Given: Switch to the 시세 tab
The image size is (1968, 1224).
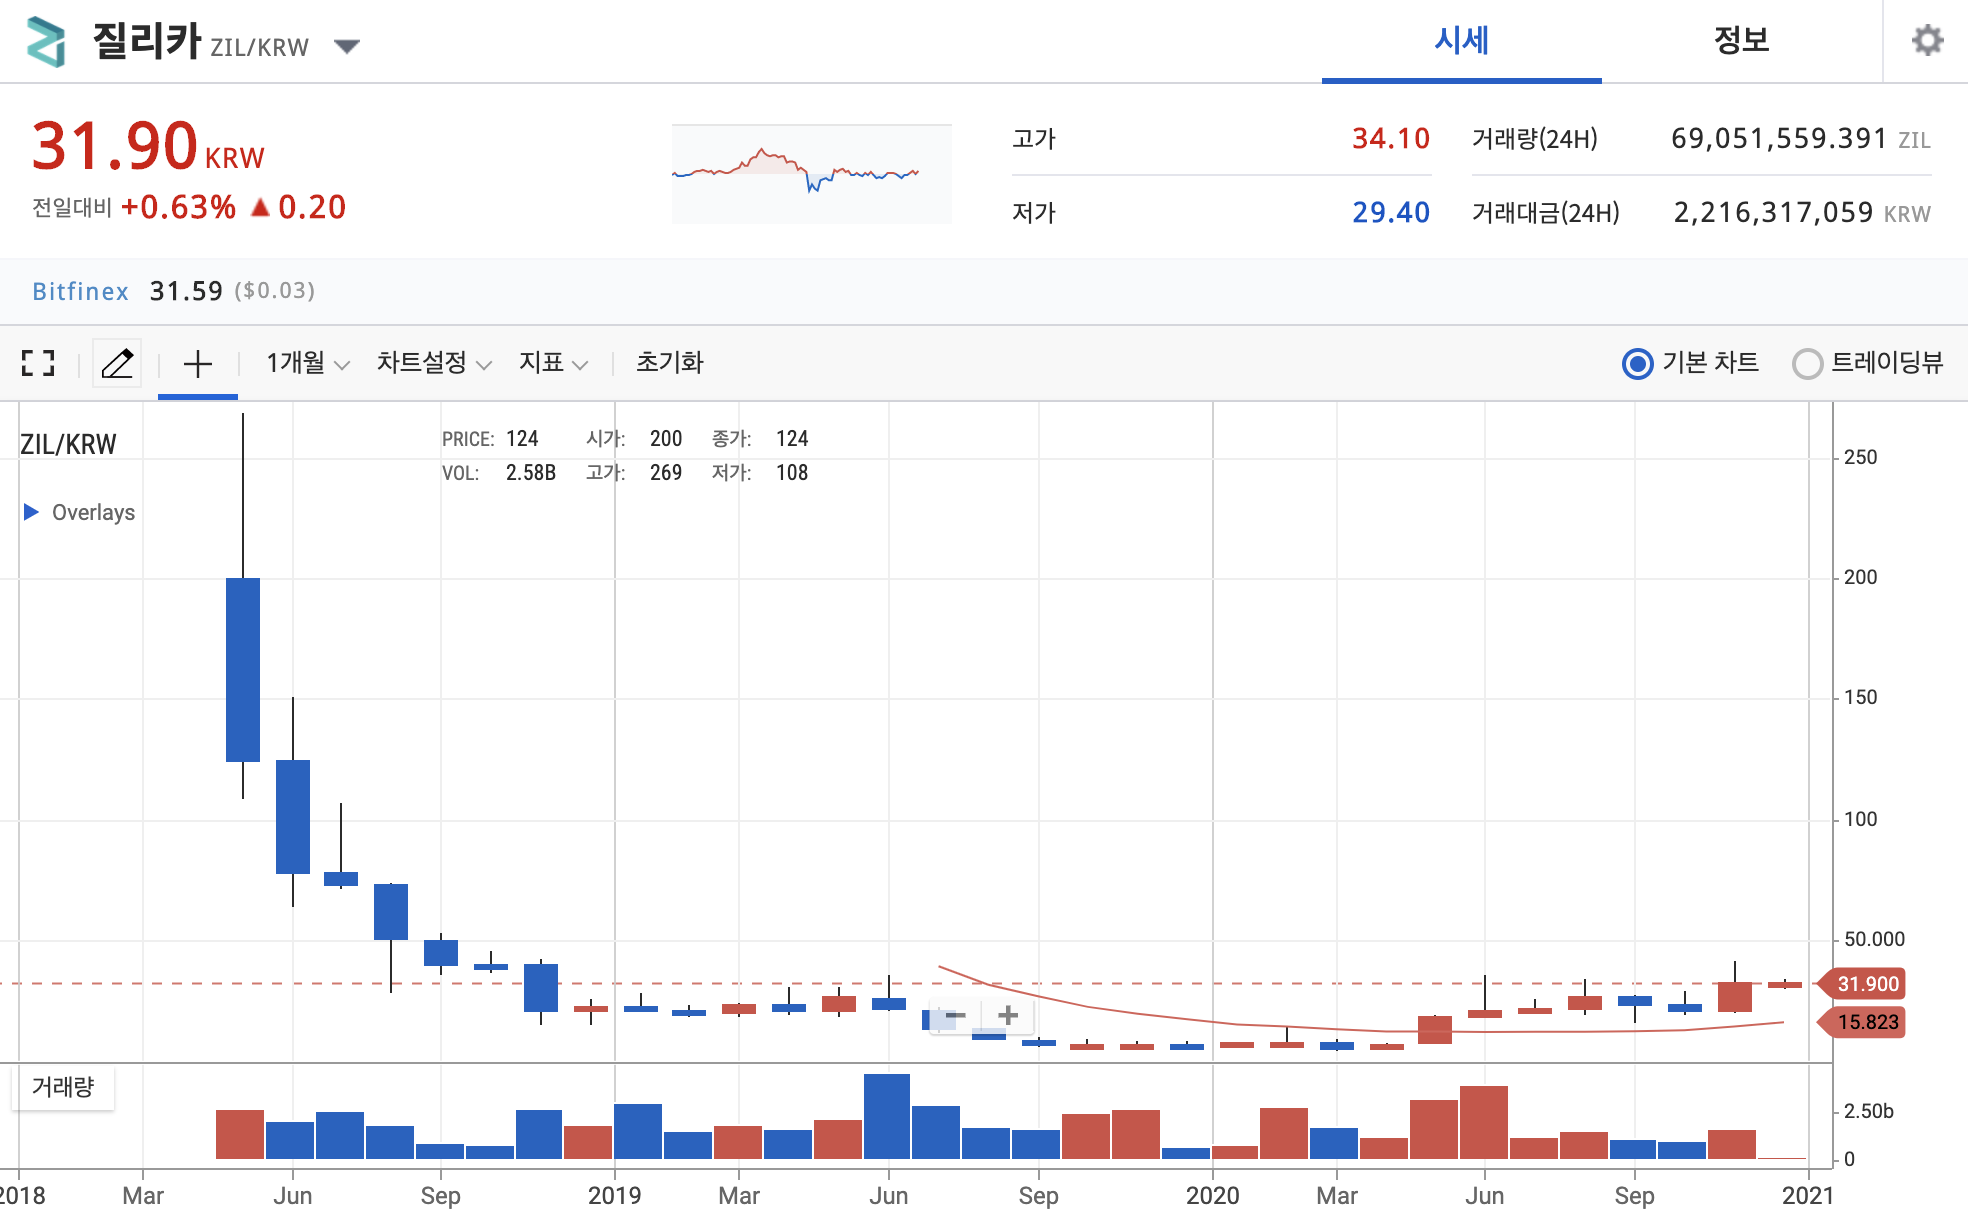Looking at the screenshot, I should coord(1461,41).
